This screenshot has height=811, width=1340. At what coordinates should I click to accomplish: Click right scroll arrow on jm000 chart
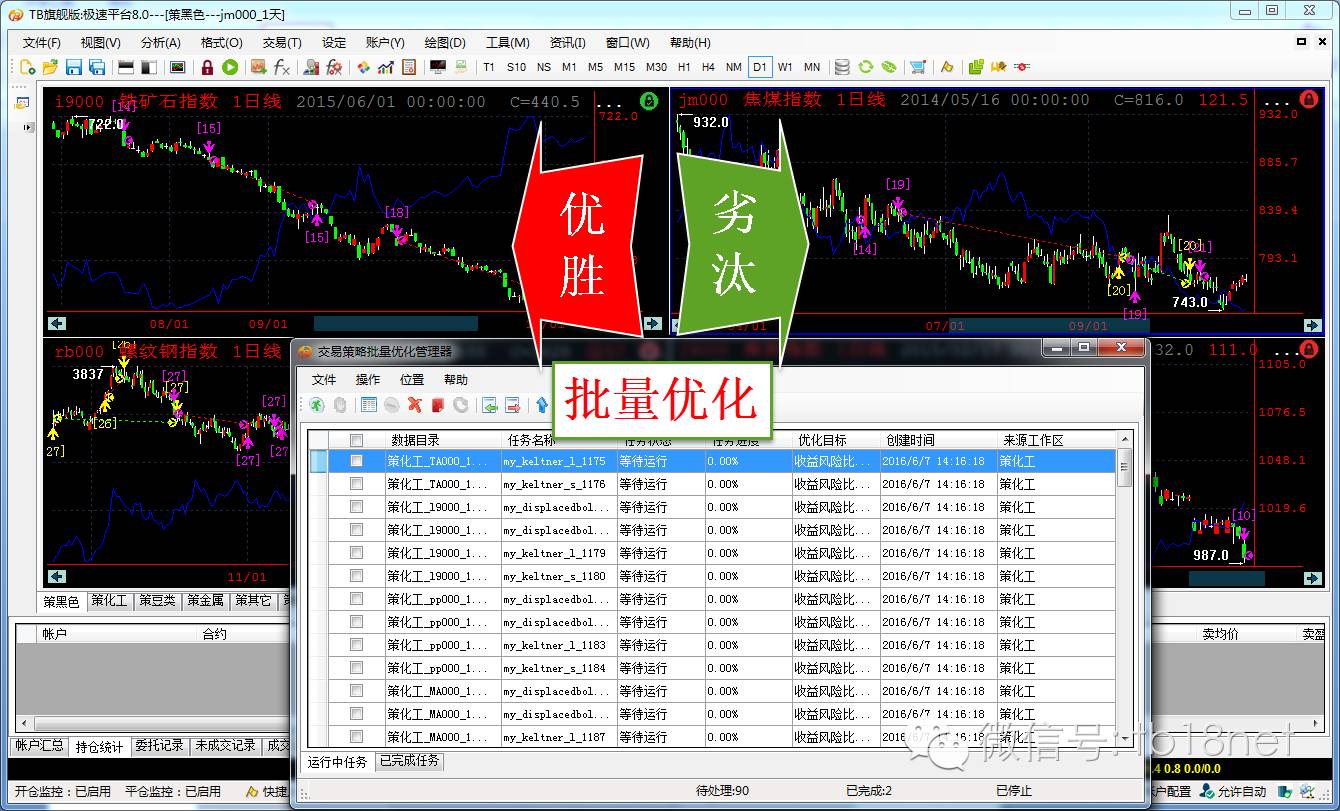click(1313, 325)
